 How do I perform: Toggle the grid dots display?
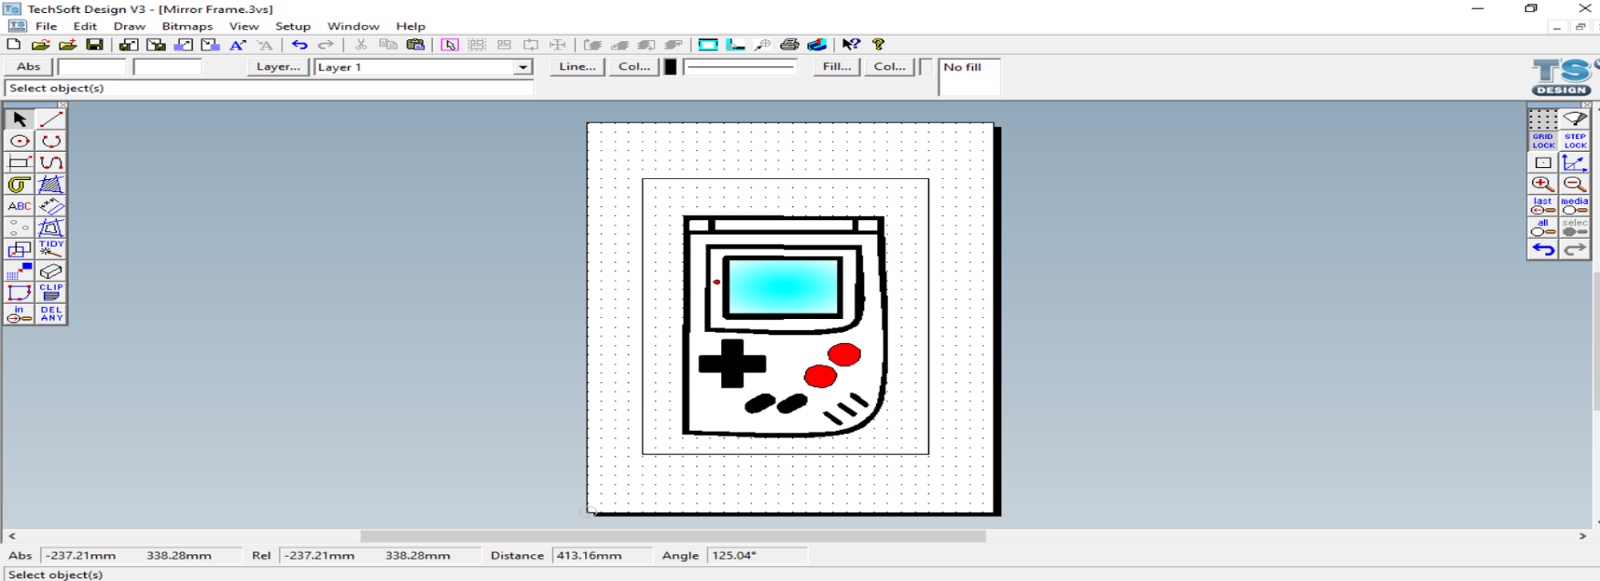(1543, 119)
